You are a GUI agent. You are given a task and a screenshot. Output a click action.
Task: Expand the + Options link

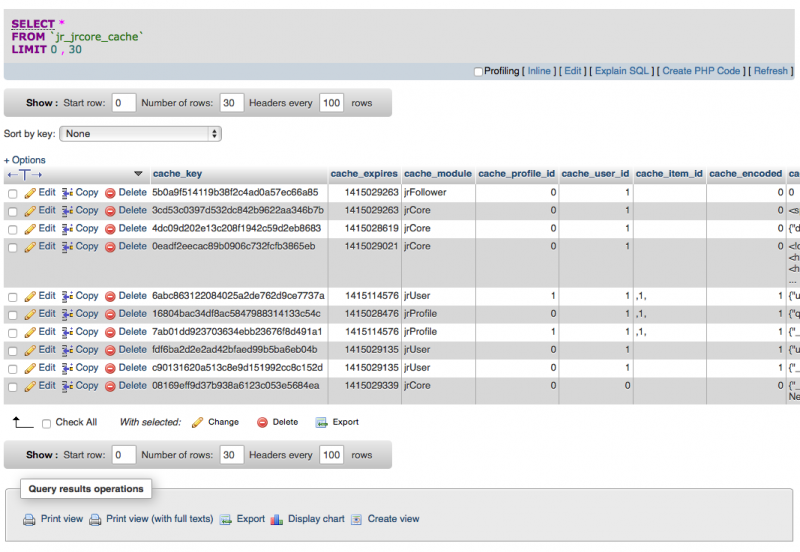pos(25,160)
